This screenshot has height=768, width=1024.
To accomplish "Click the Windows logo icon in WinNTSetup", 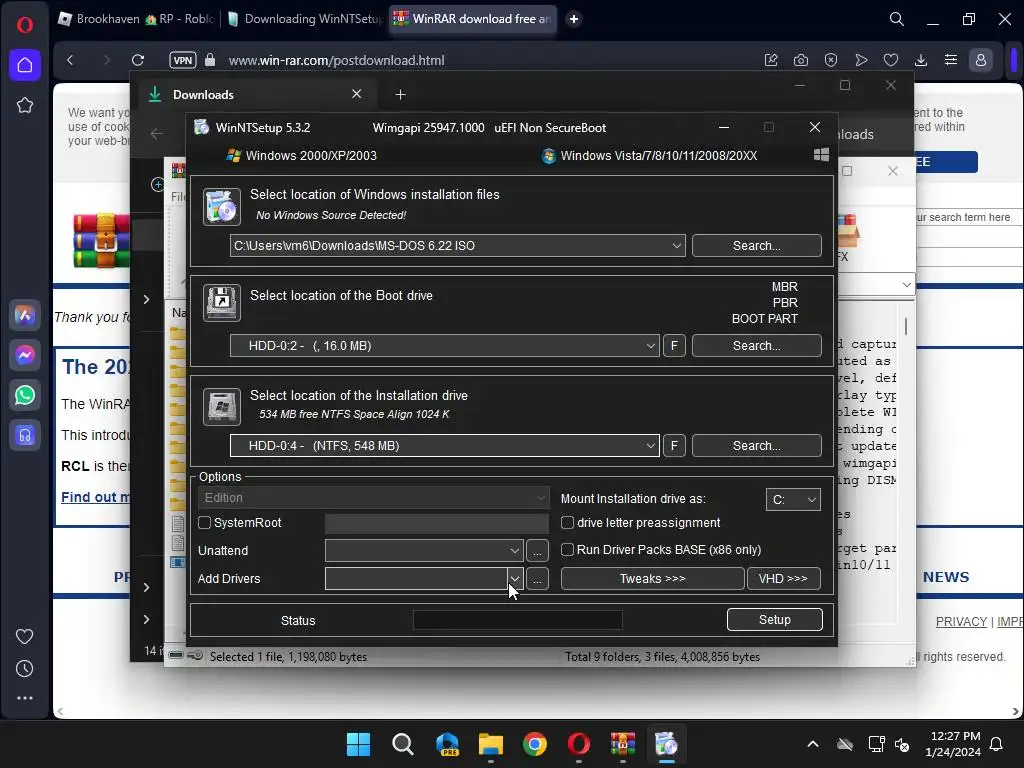I will [821, 155].
